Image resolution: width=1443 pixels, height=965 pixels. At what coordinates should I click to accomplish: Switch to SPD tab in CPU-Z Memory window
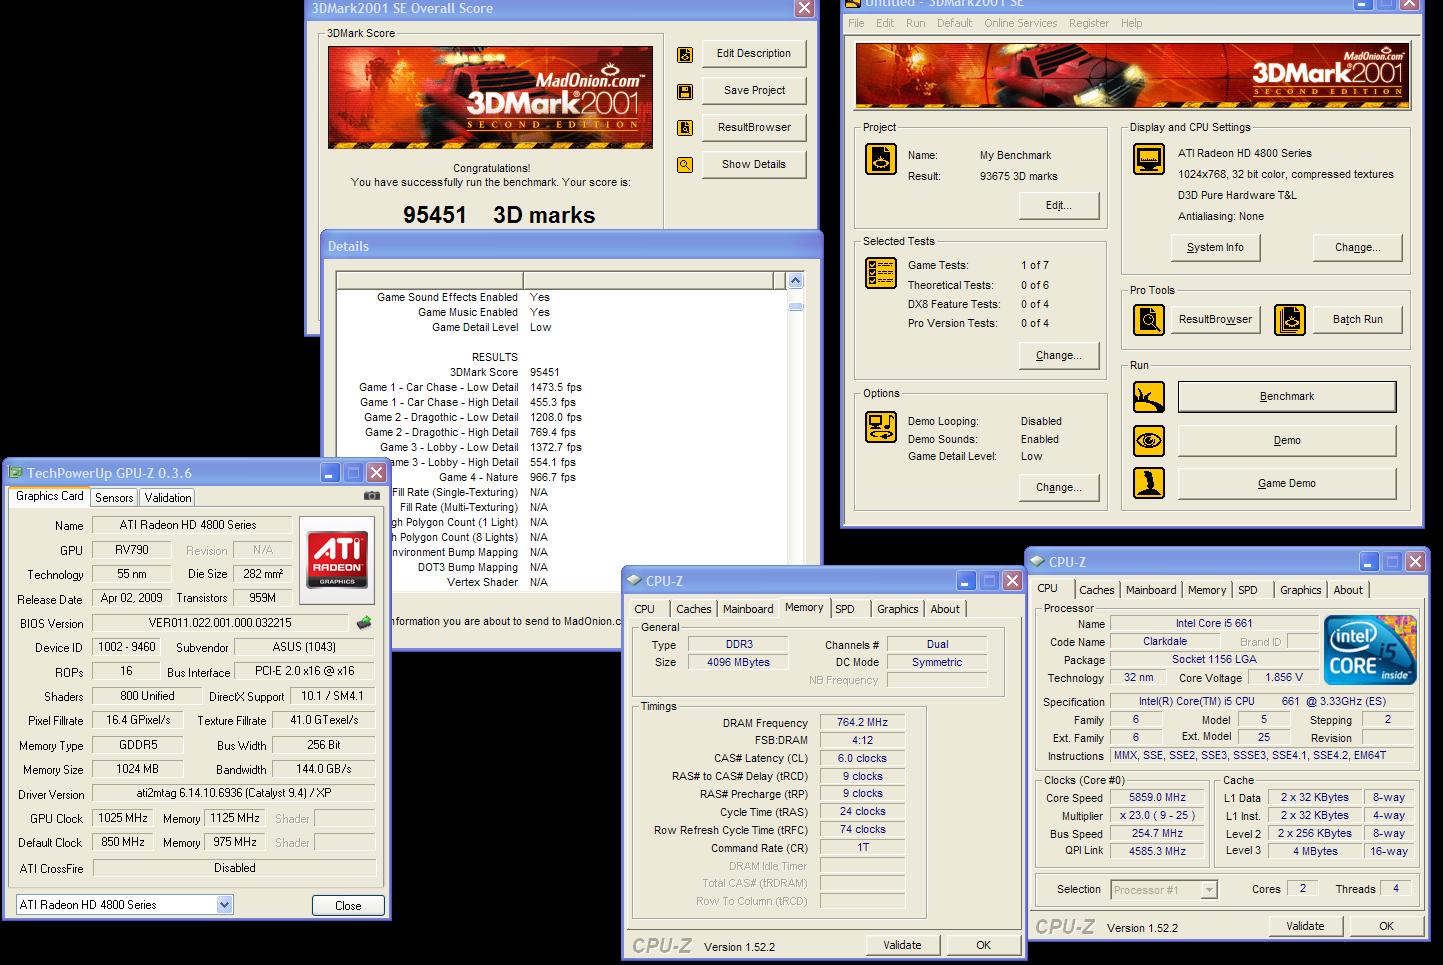click(x=845, y=609)
